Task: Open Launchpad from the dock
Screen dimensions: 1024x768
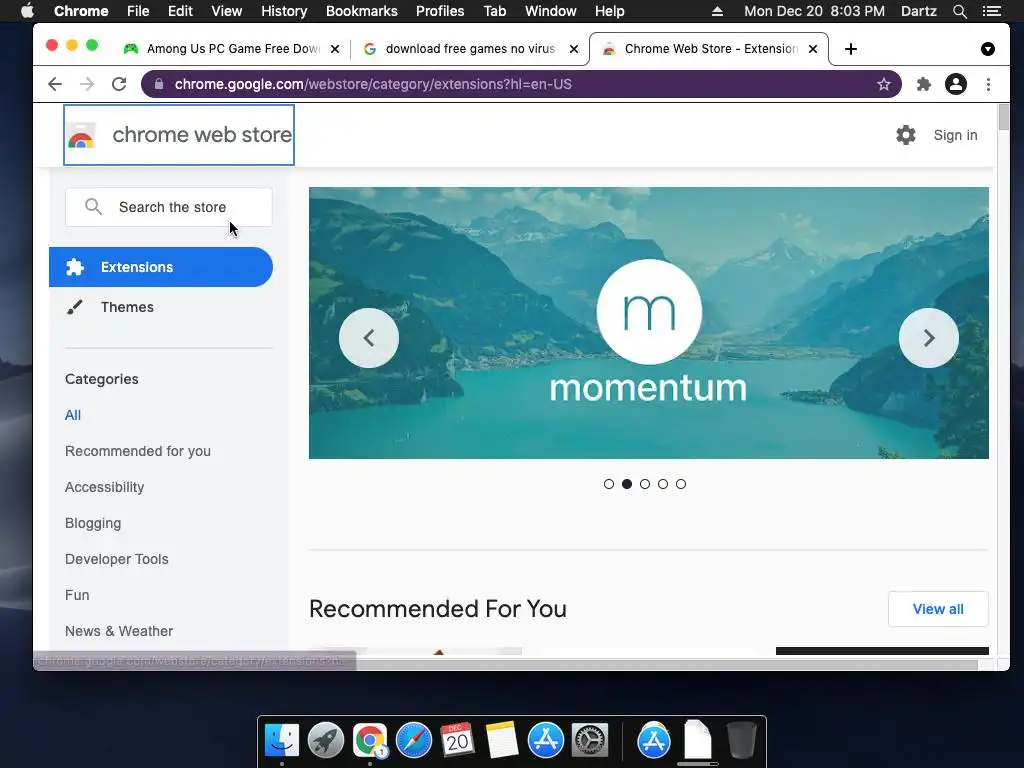Action: (325, 741)
